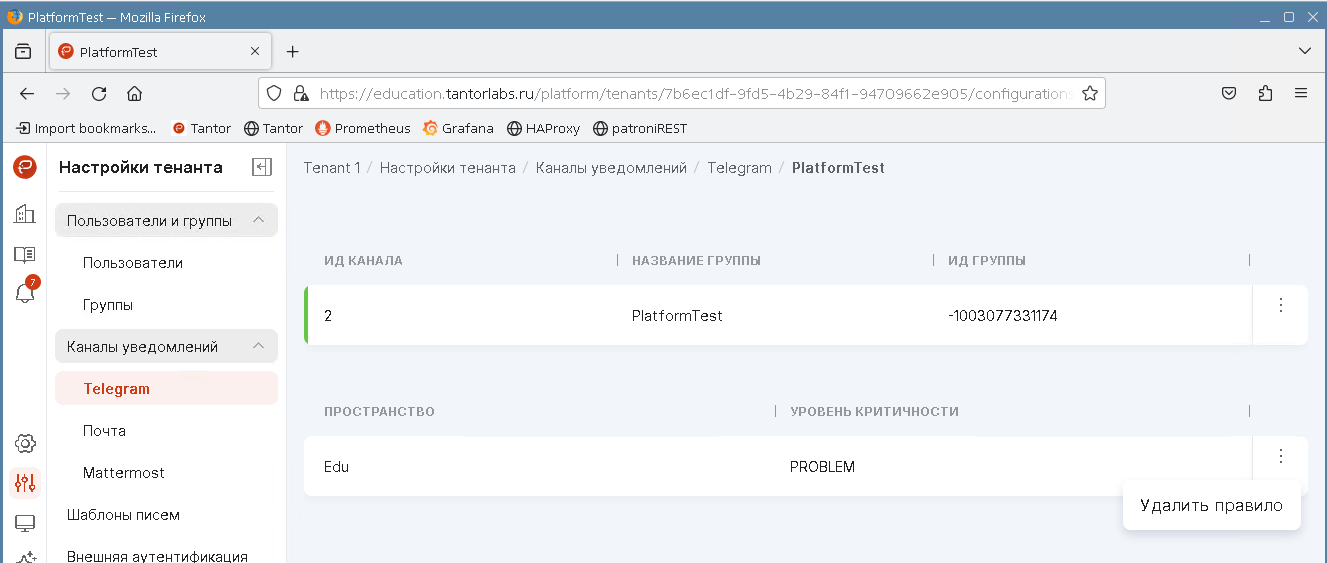The height and width of the screenshot is (563, 1327).
Task: Go to Tenant 1 breadcrumb link
Action: click(x=332, y=168)
